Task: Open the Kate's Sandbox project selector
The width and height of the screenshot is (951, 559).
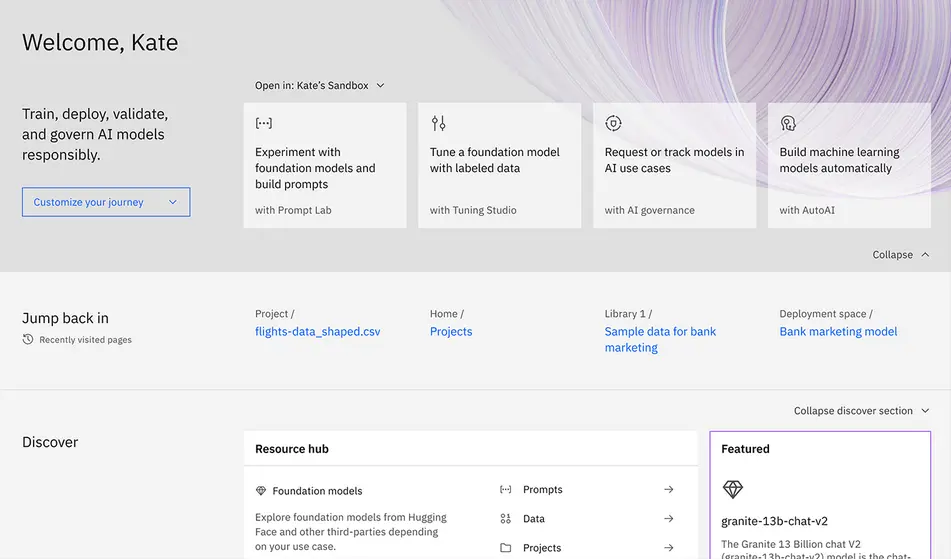Action: tap(320, 85)
